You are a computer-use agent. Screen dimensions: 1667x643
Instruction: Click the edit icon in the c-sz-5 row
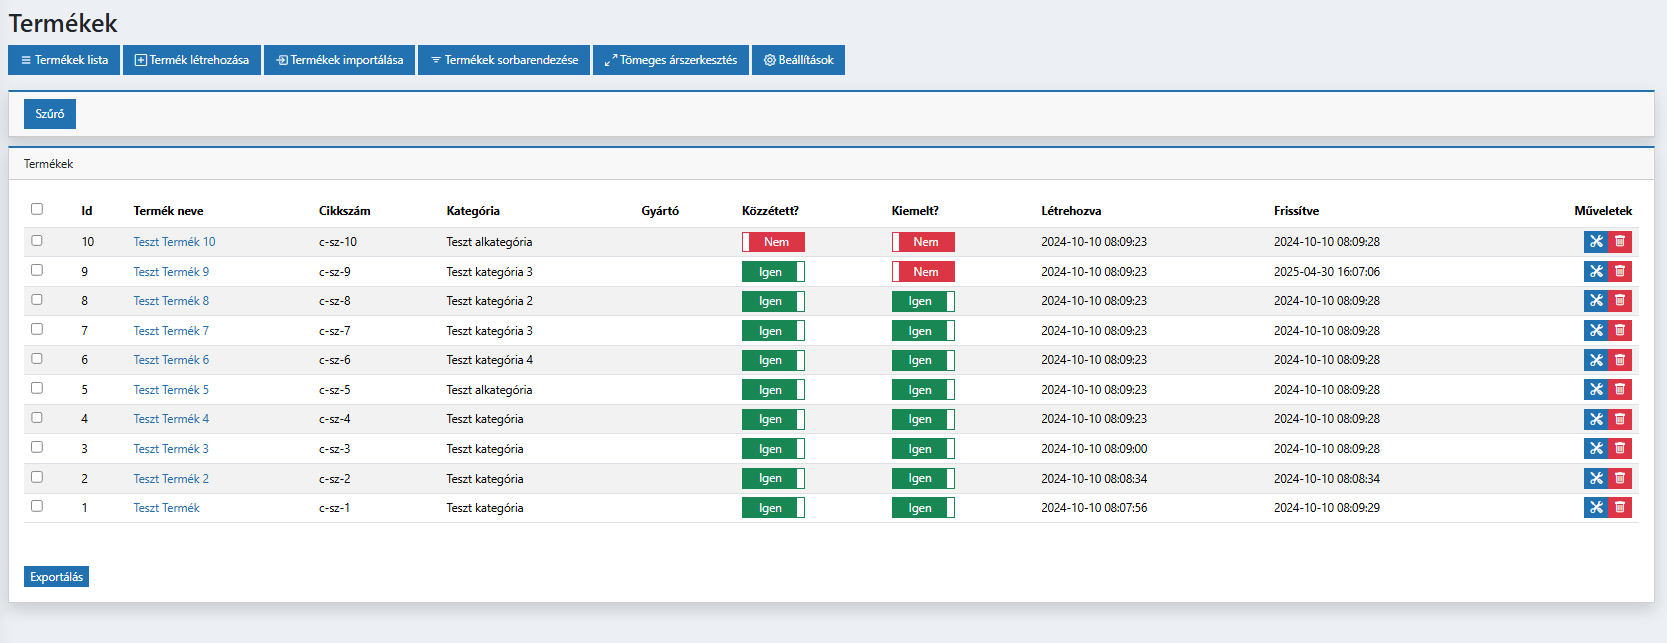(x=1595, y=390)
